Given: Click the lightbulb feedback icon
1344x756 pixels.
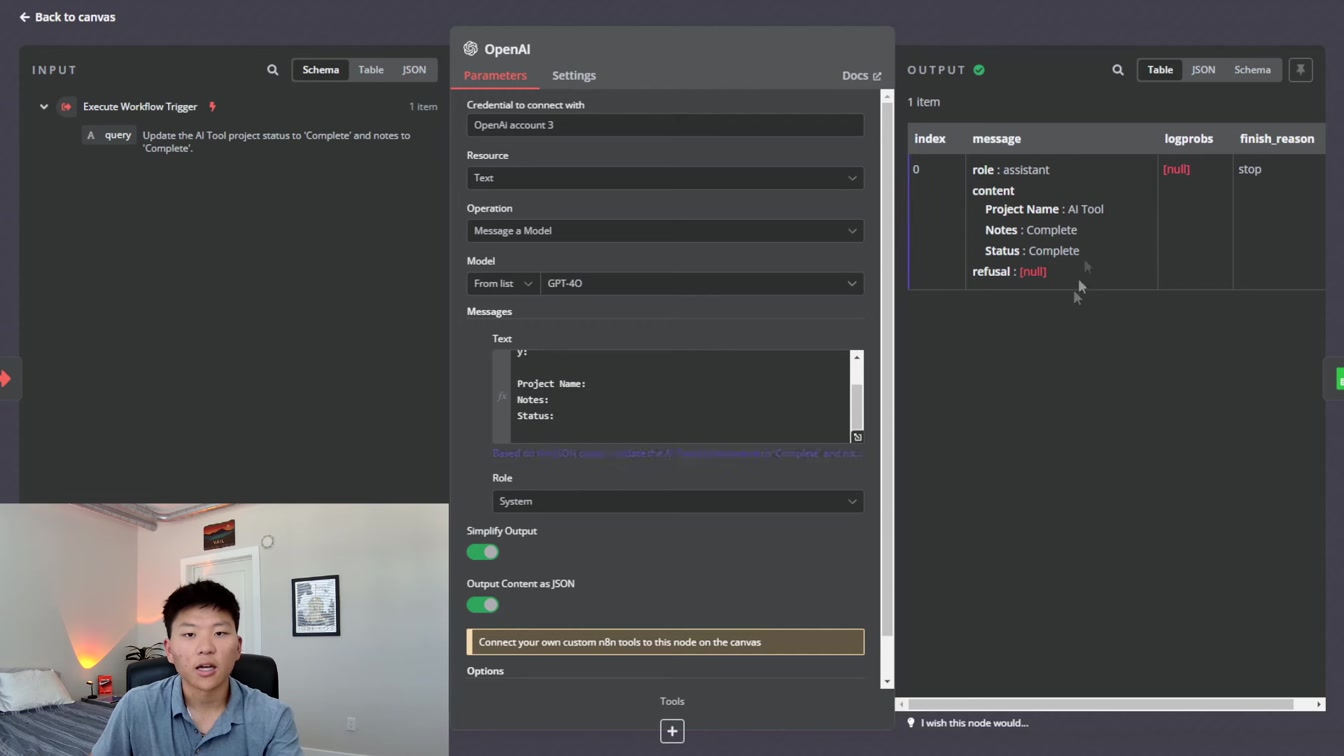Looking at the screenshot, I should pyautogui.click(x=911, y=723).
